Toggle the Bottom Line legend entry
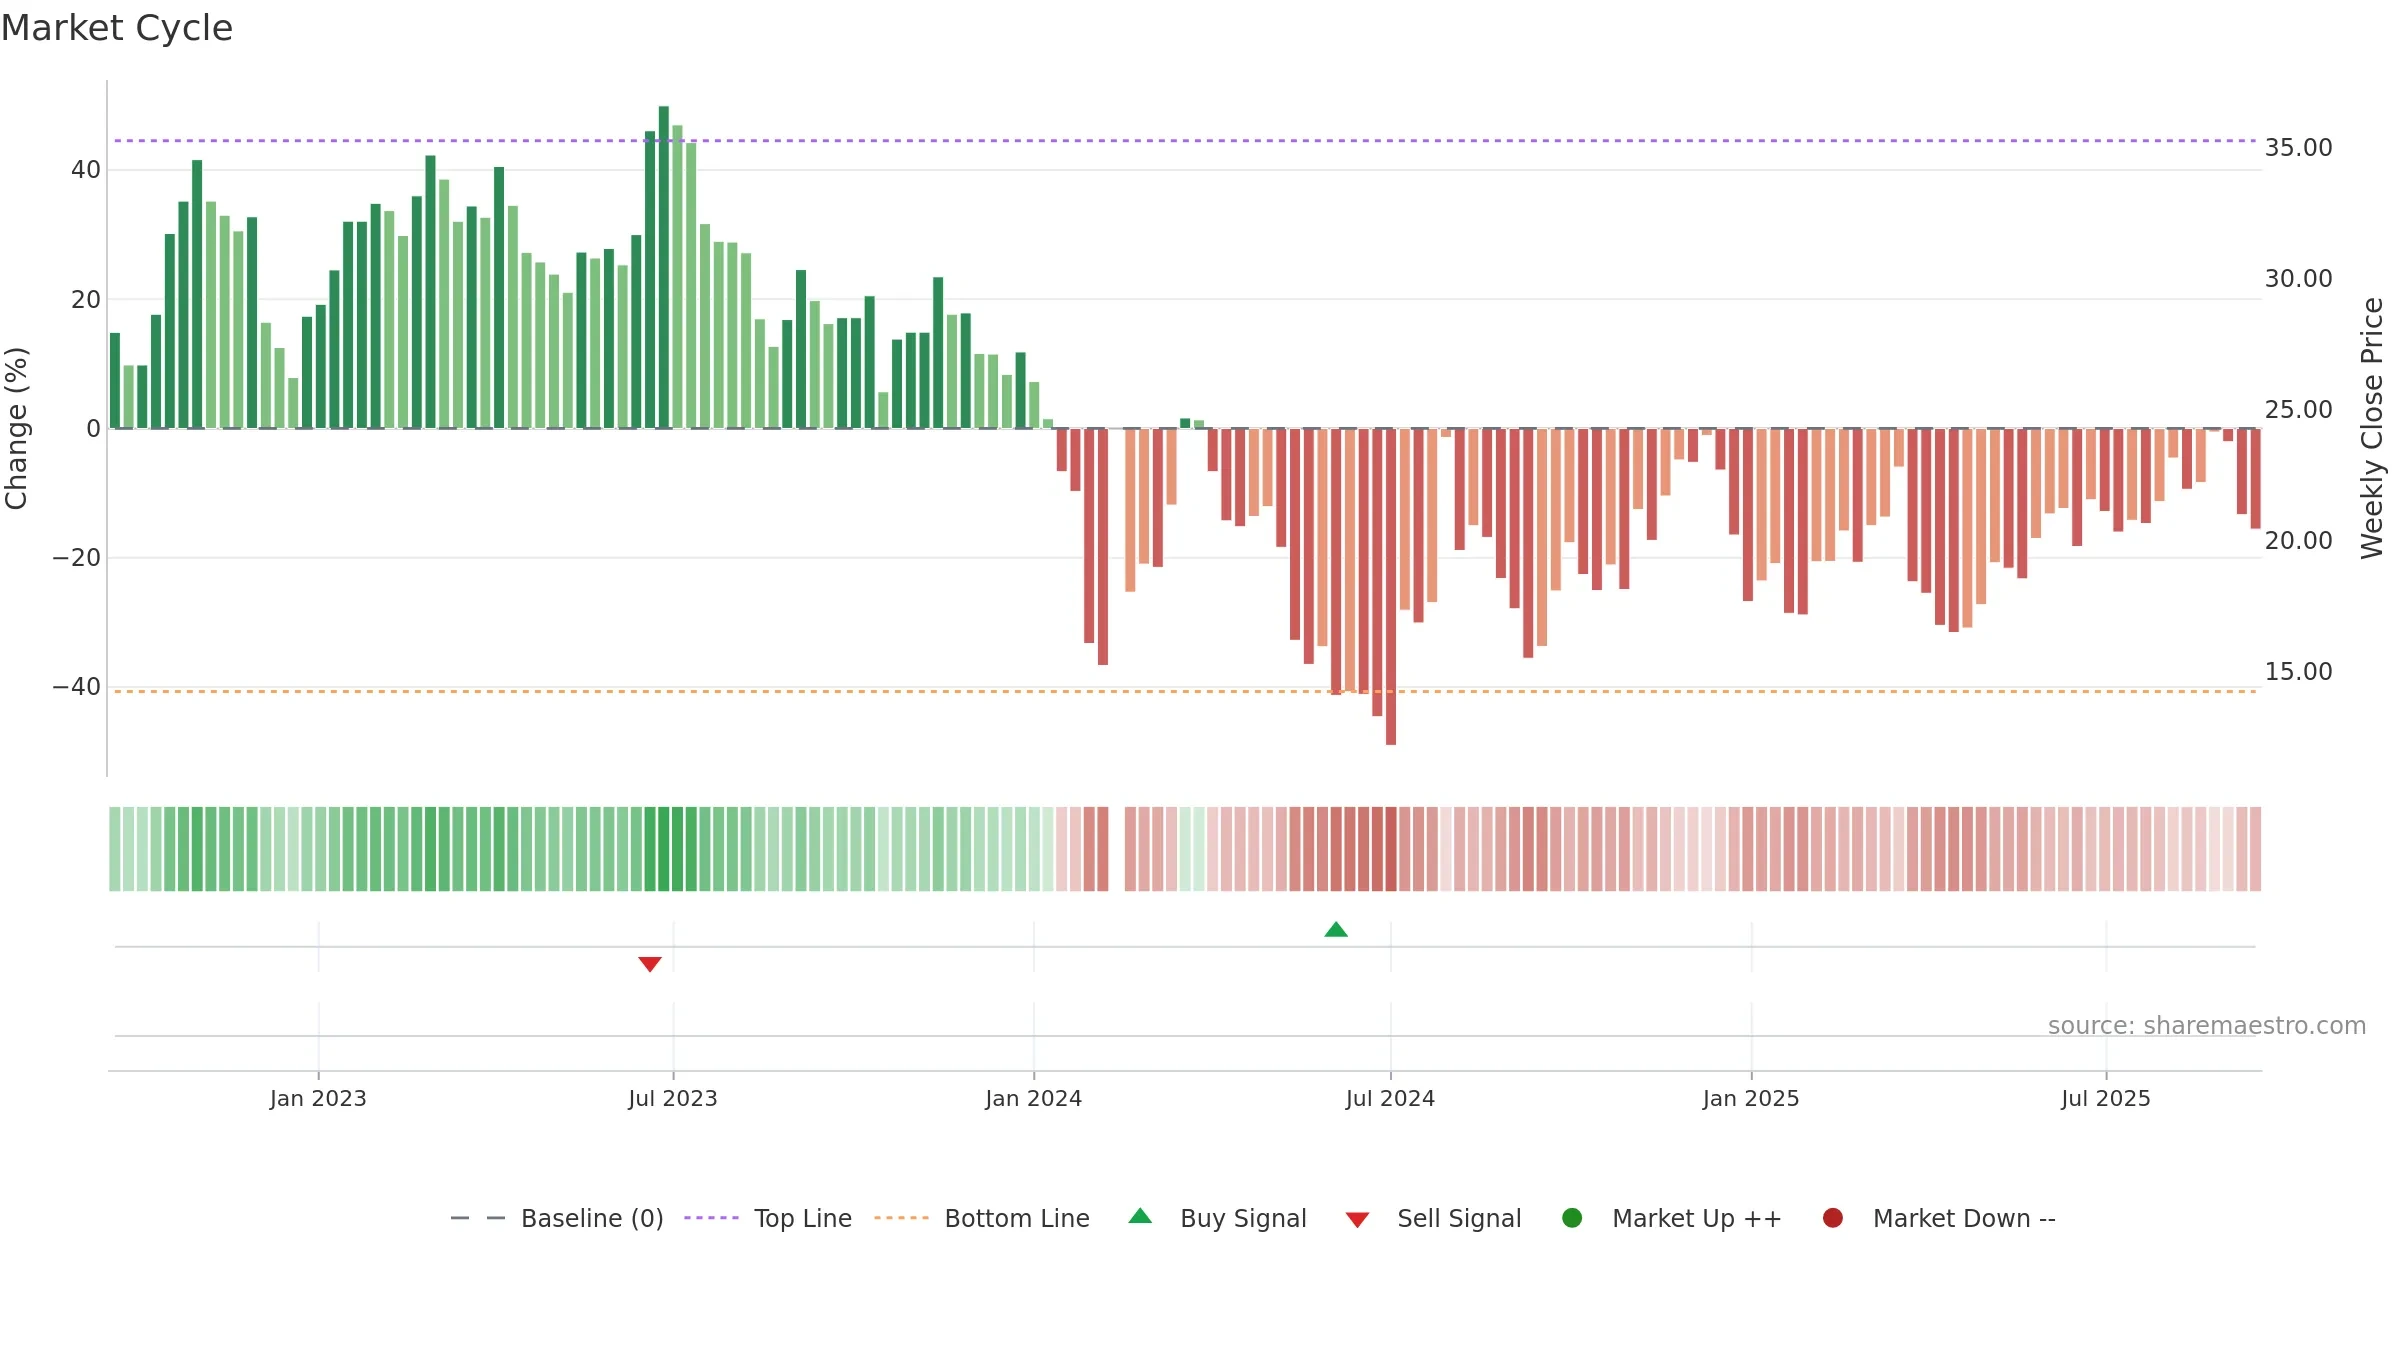The width and height of the screenshot is (2400, 1350). (x=982, y=1218)
